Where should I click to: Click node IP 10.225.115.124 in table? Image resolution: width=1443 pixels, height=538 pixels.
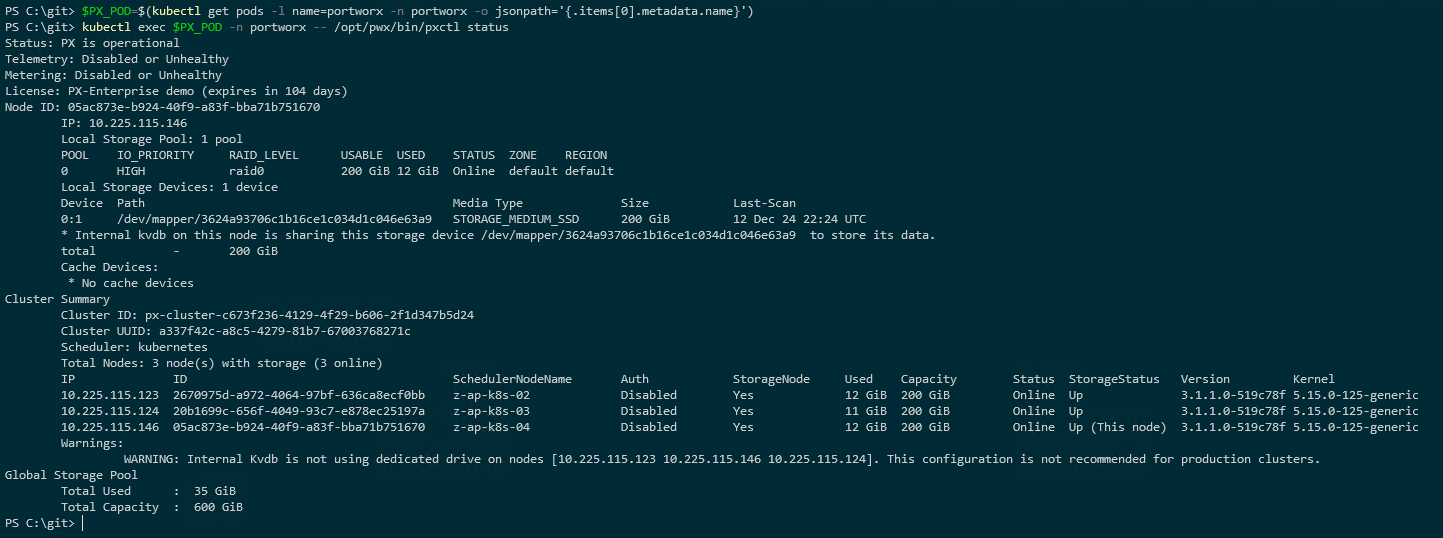[110, 411]
